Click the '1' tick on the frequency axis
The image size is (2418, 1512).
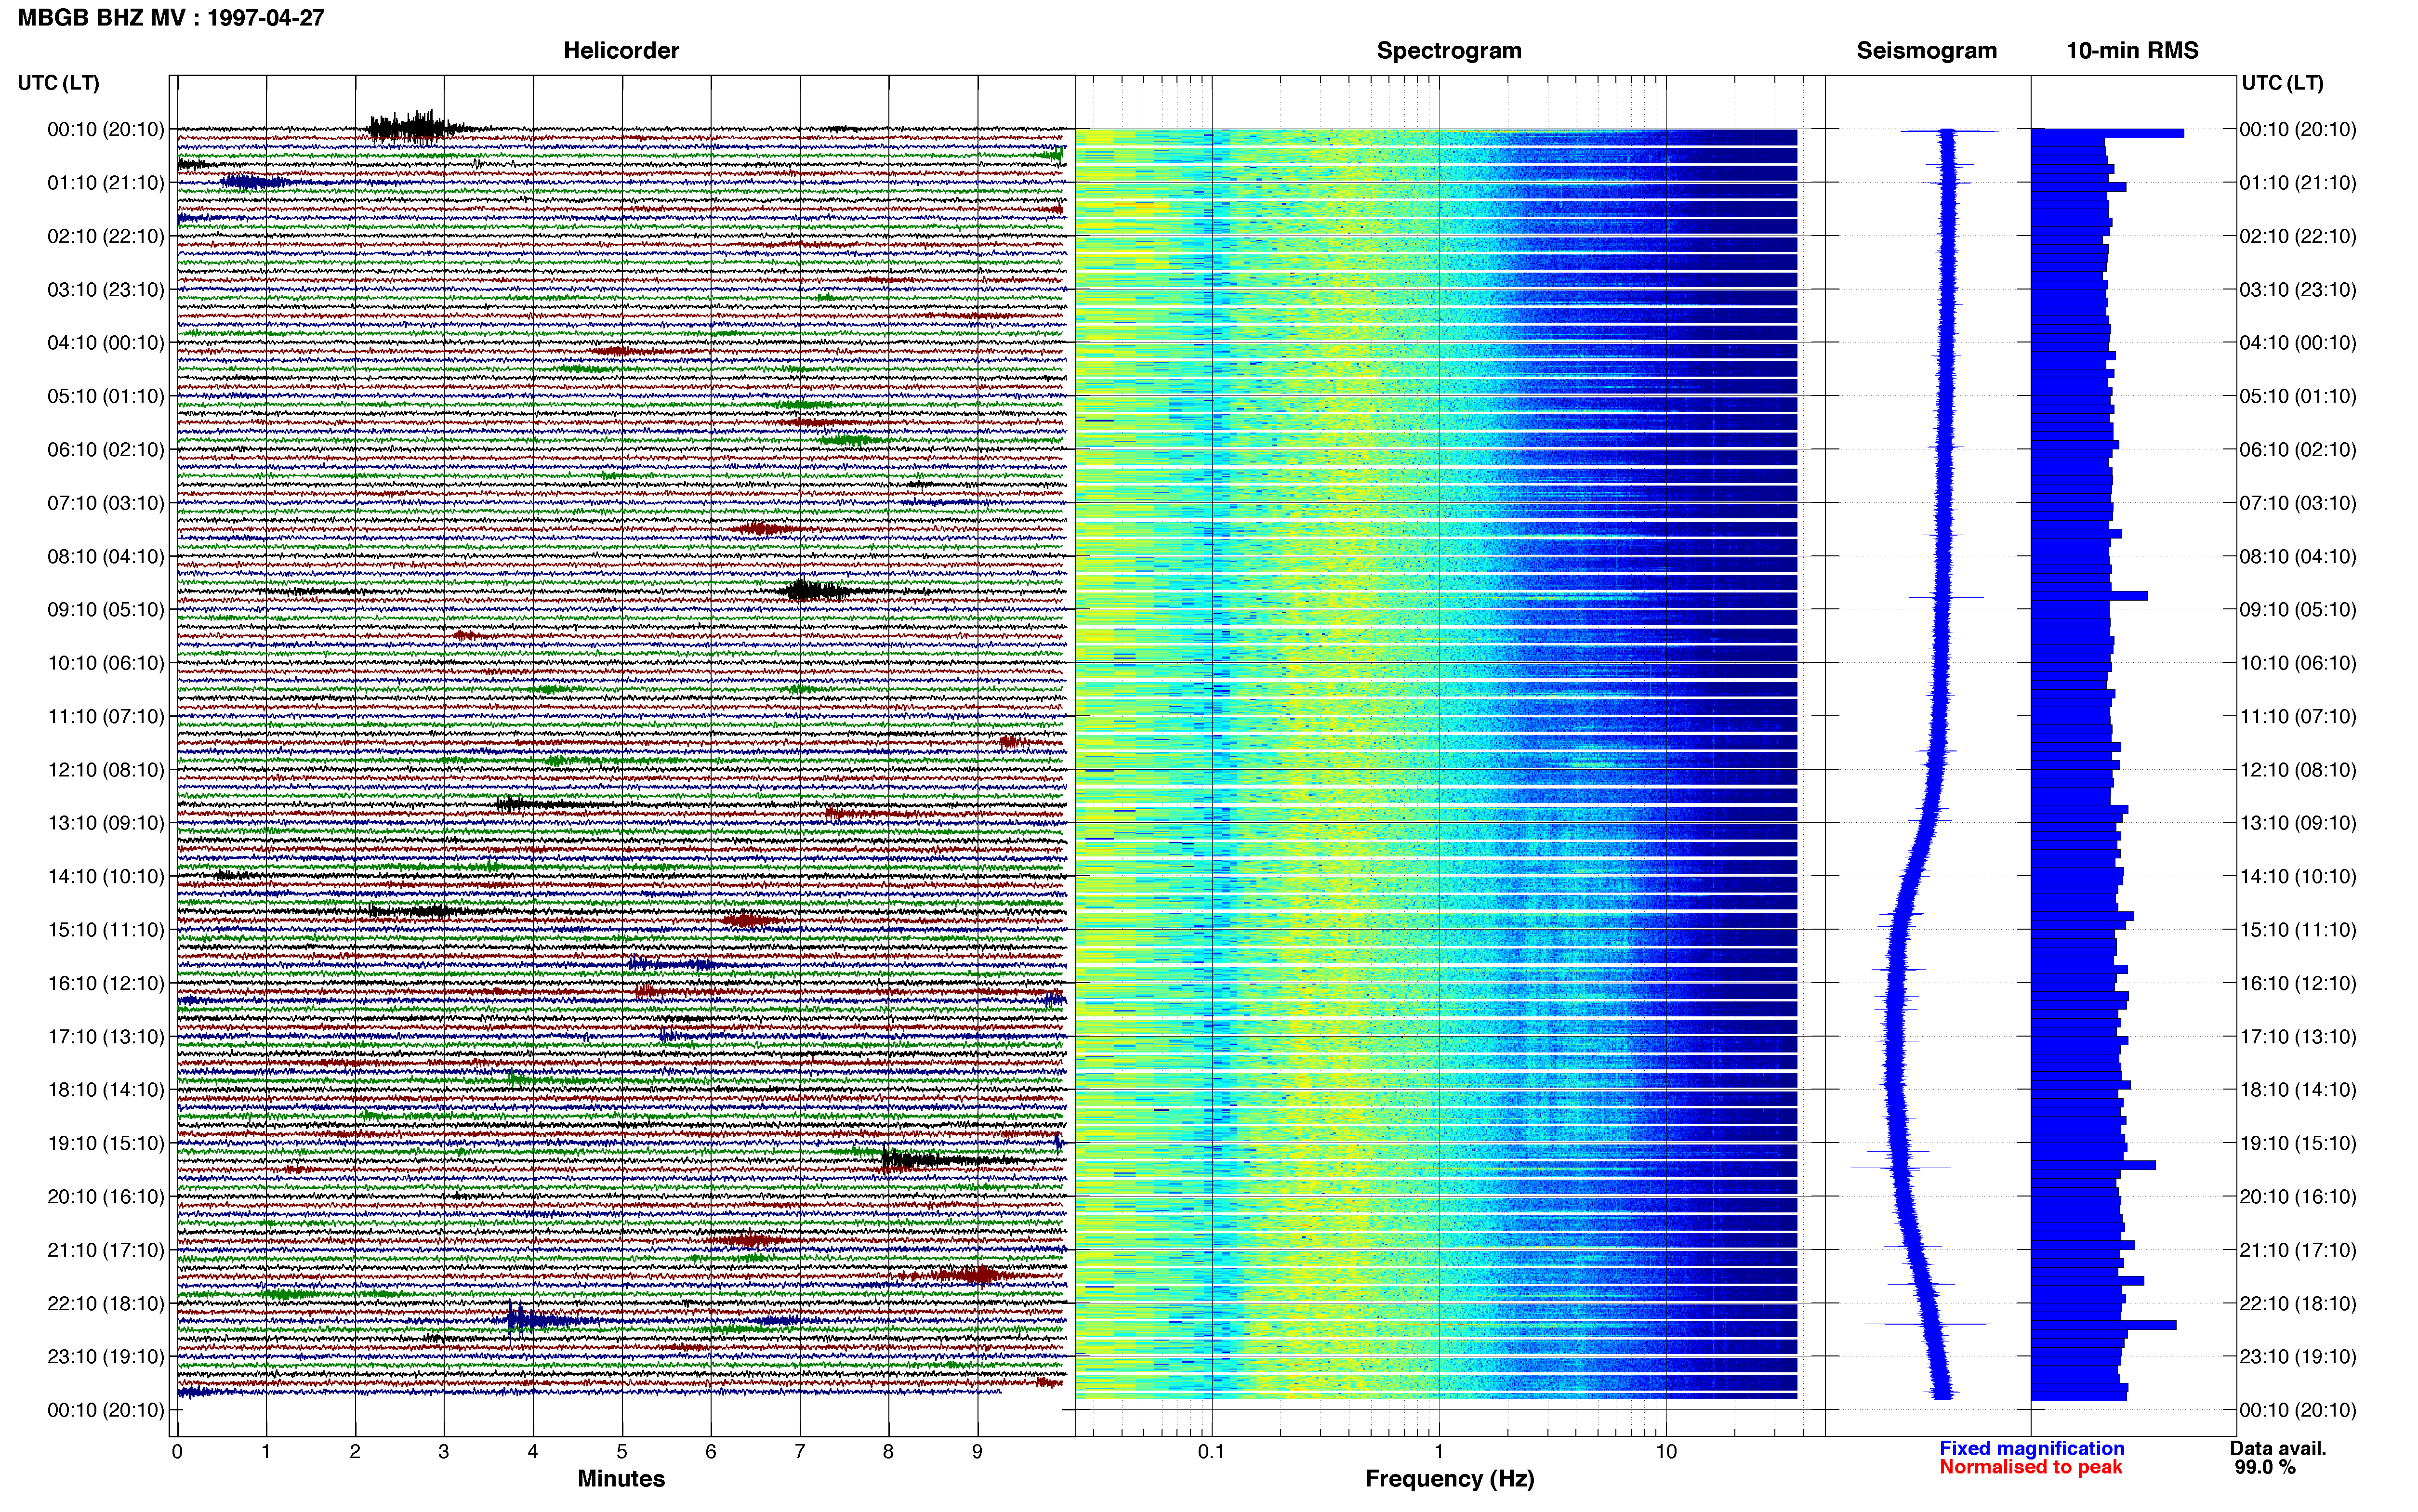1439,1452
